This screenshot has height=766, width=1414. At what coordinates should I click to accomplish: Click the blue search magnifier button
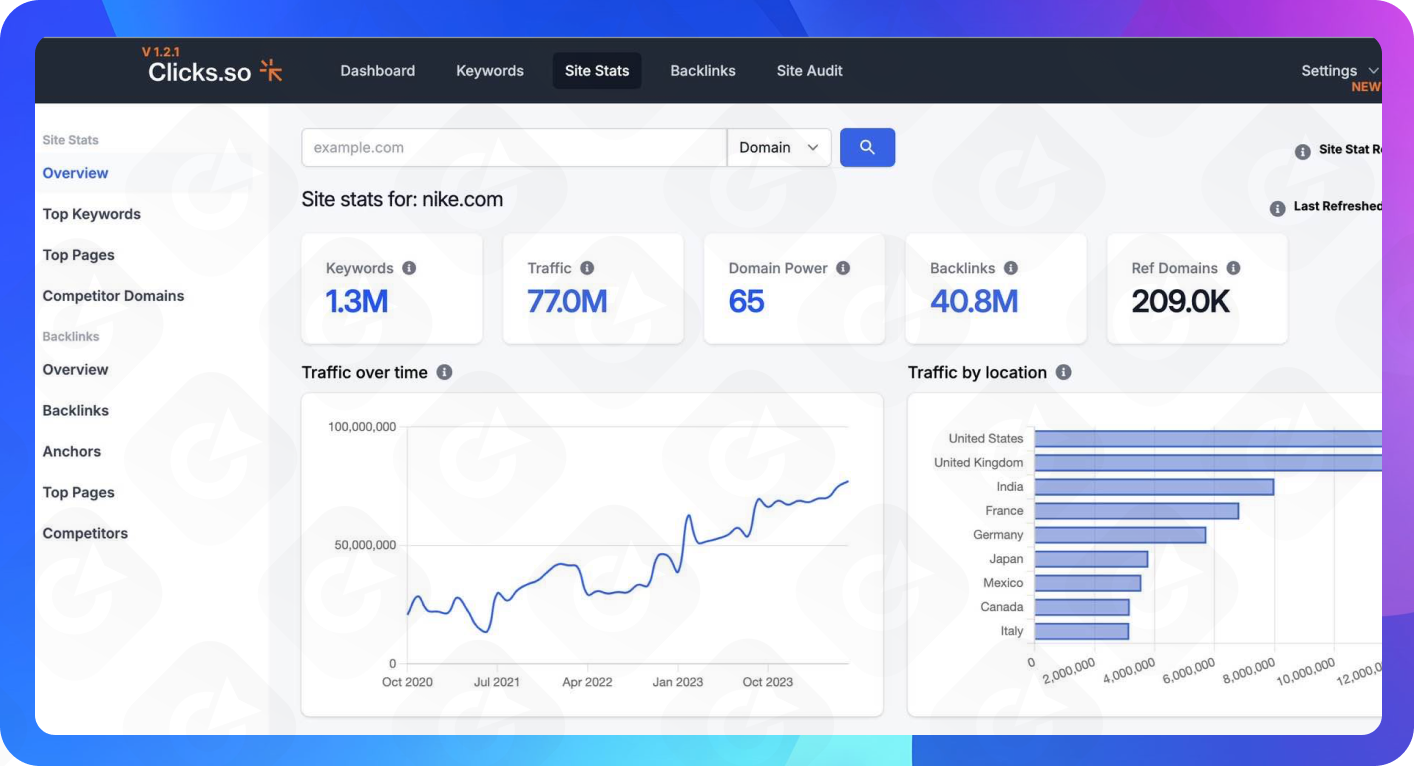coord(867,147)
